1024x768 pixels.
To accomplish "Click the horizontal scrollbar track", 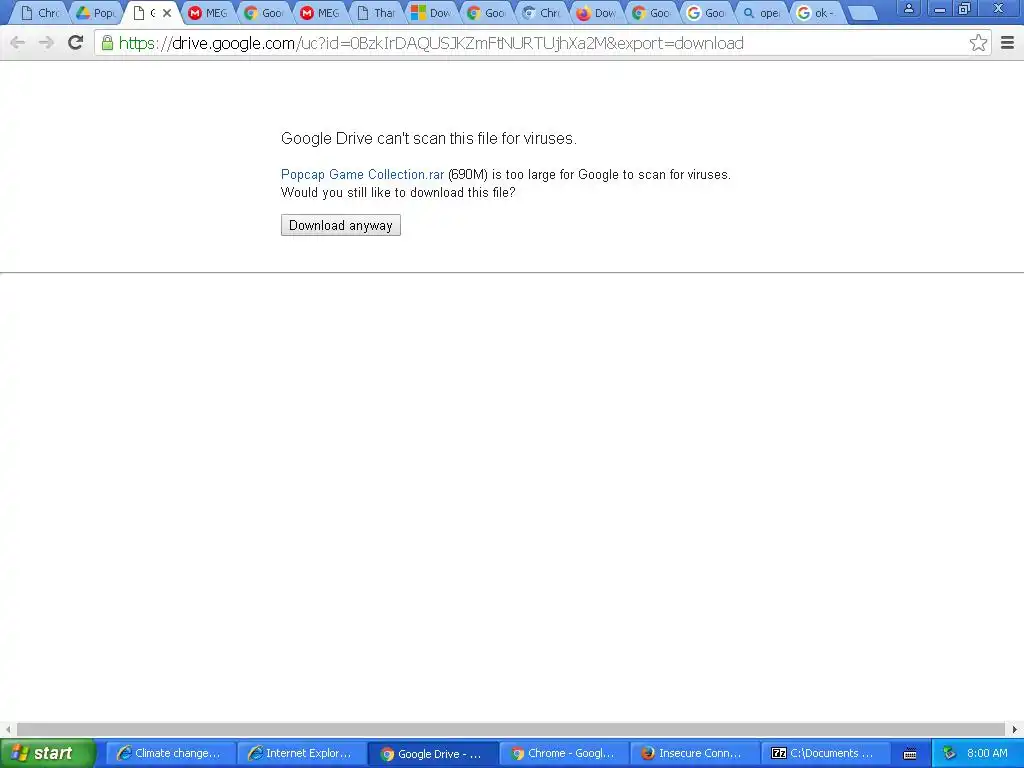I will (x=510, y=729).
